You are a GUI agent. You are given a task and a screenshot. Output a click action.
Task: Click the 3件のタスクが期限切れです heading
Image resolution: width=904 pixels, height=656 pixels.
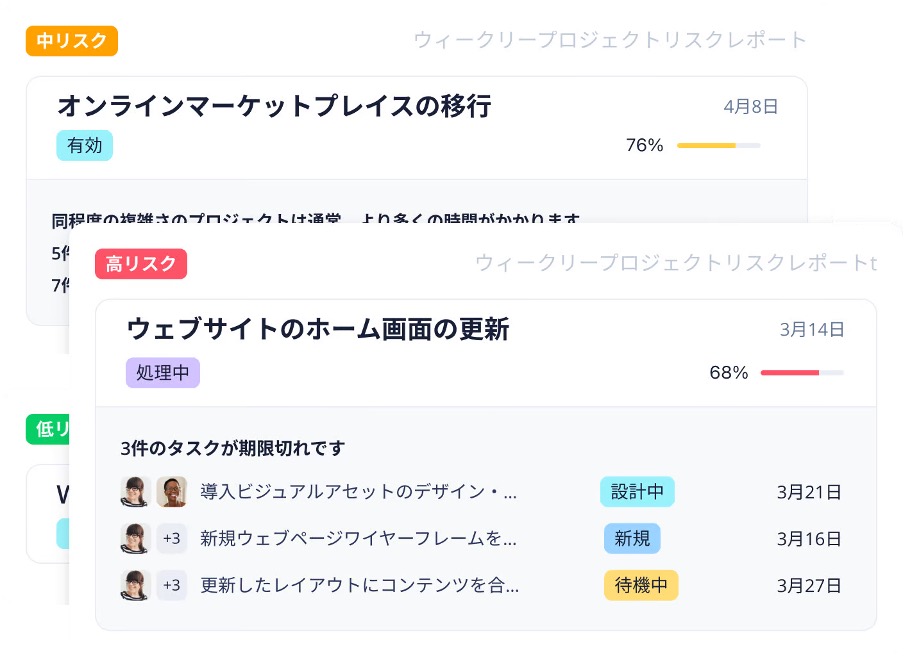pos(233,448)
